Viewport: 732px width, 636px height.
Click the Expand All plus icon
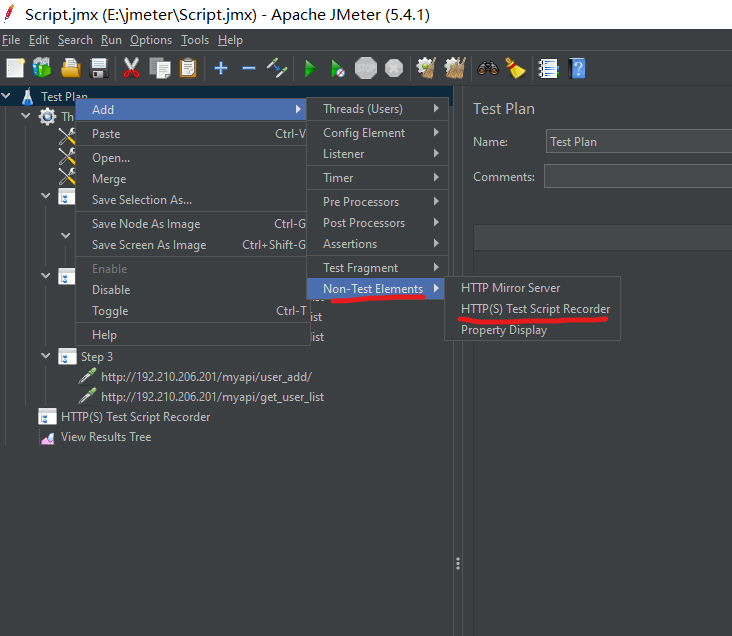[x=221, y=69]
